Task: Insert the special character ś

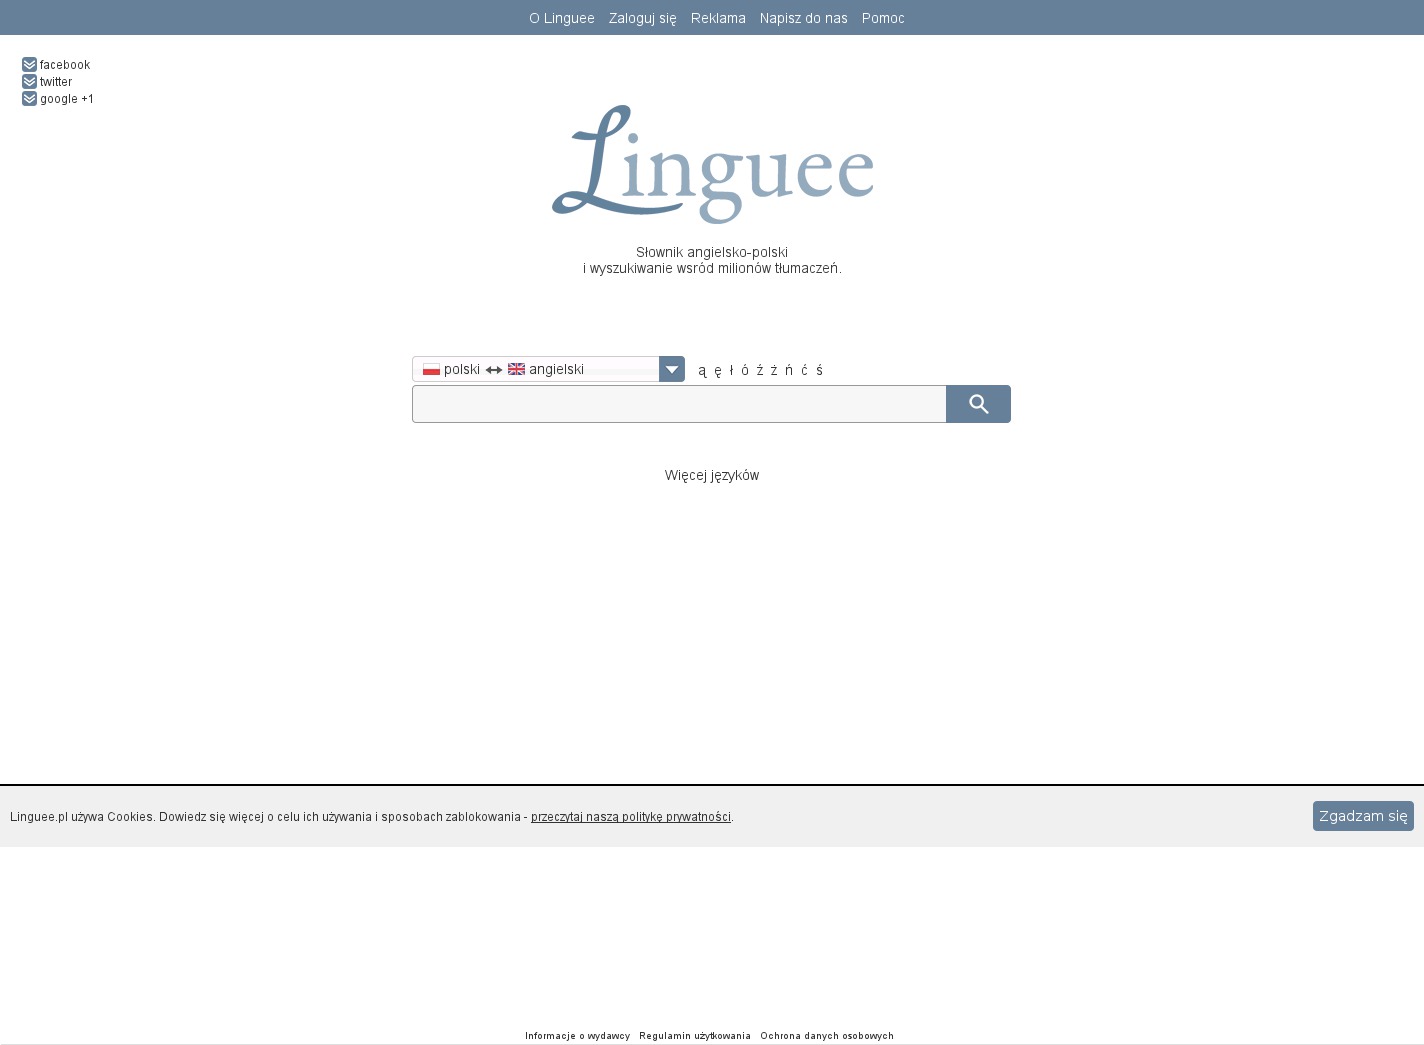Action: [x=819, y=370]
